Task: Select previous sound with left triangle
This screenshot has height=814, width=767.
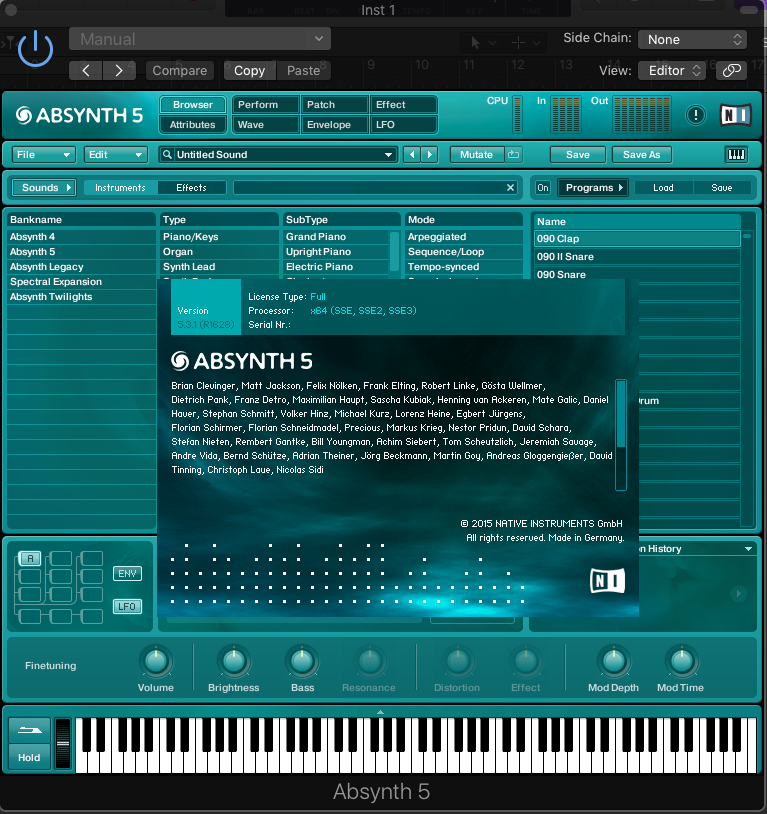Action: [412, 155]
